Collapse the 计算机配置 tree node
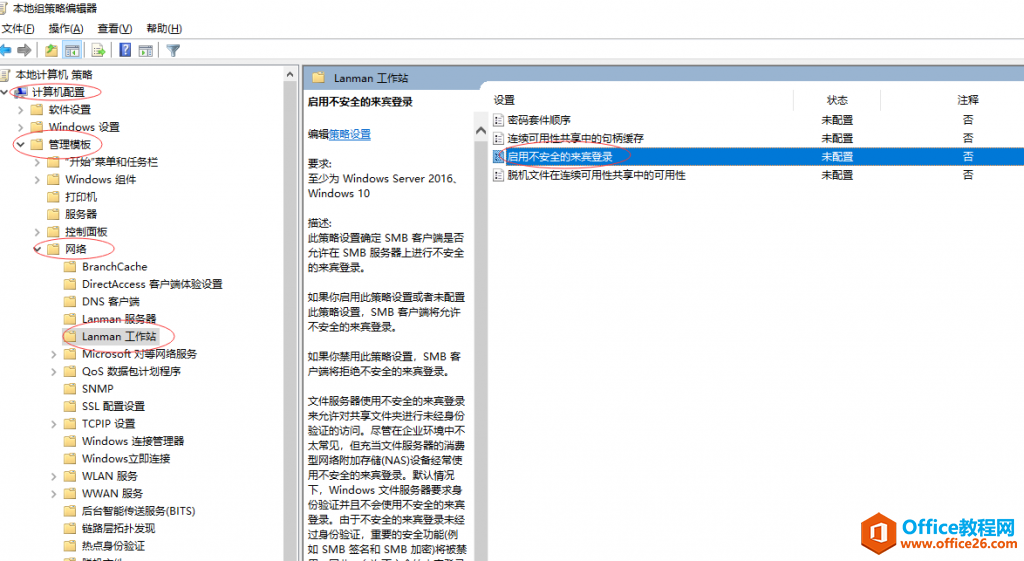Image resolution: width=1024 pixels, height=561 pixels. [5, 92]
